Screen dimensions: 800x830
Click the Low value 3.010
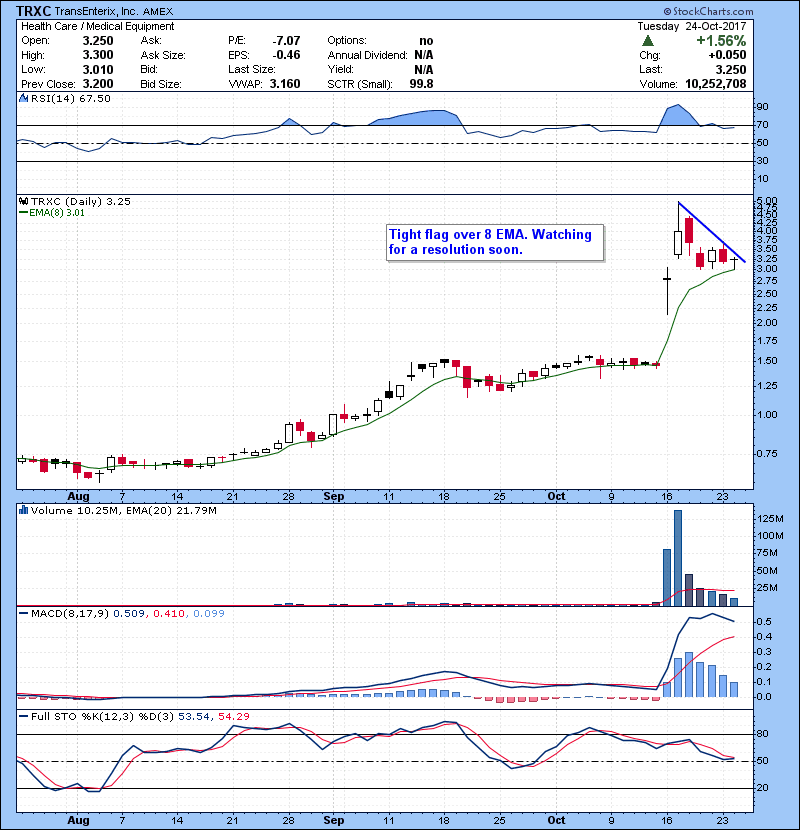click(x=98, y=69)
